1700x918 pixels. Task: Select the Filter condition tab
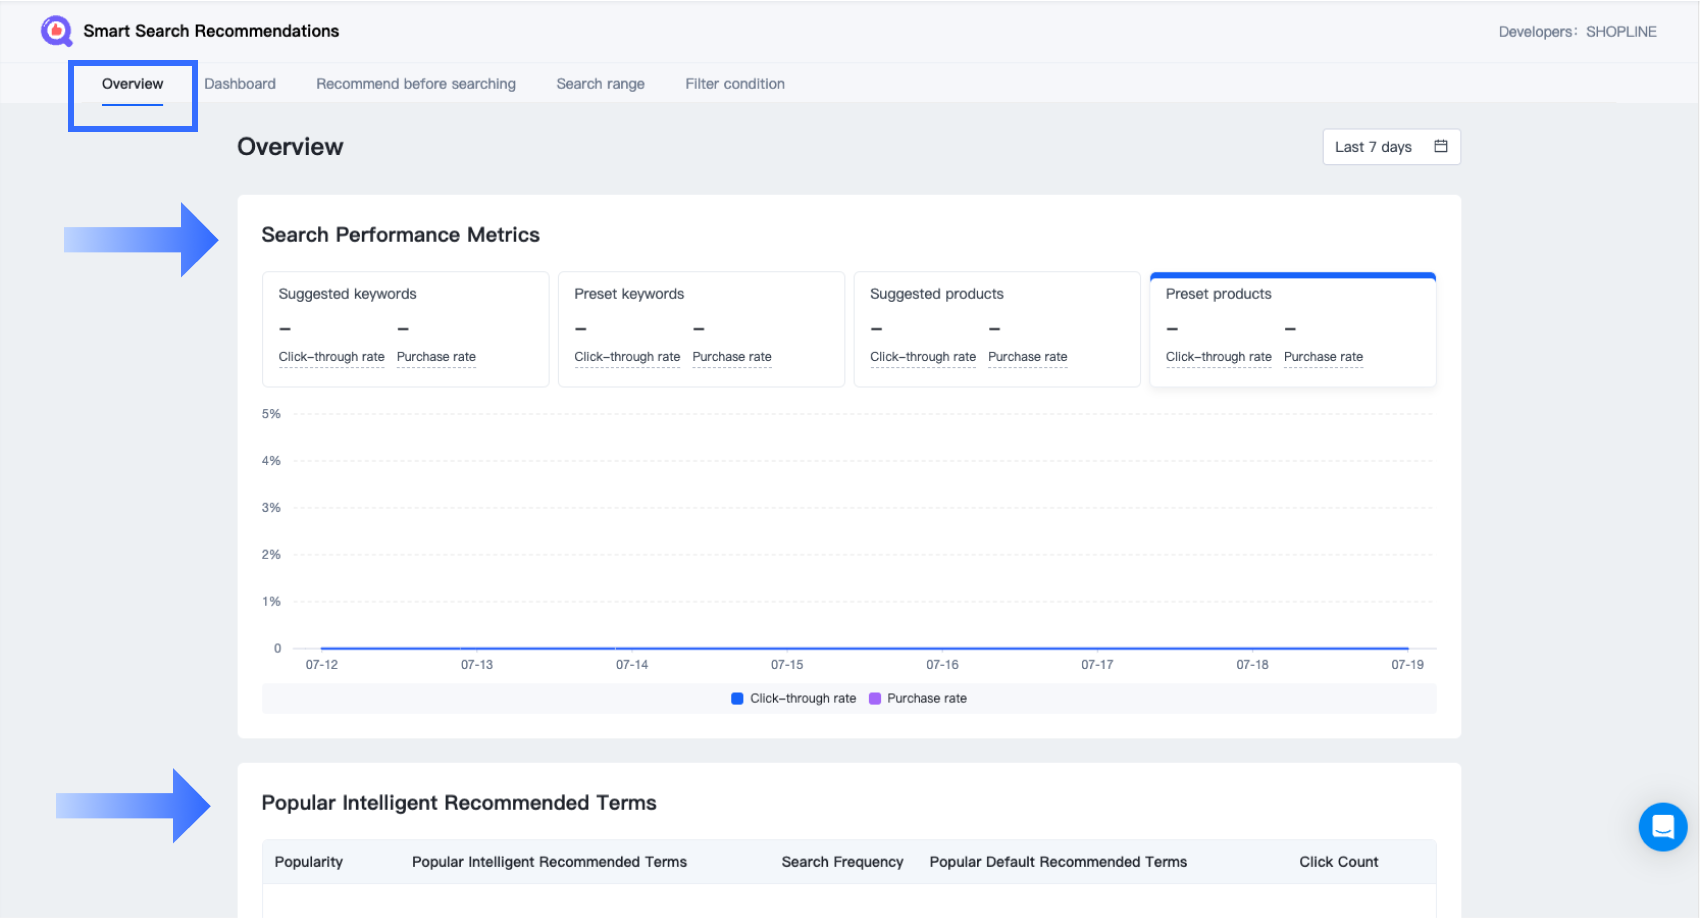click(x=735, y=84)
